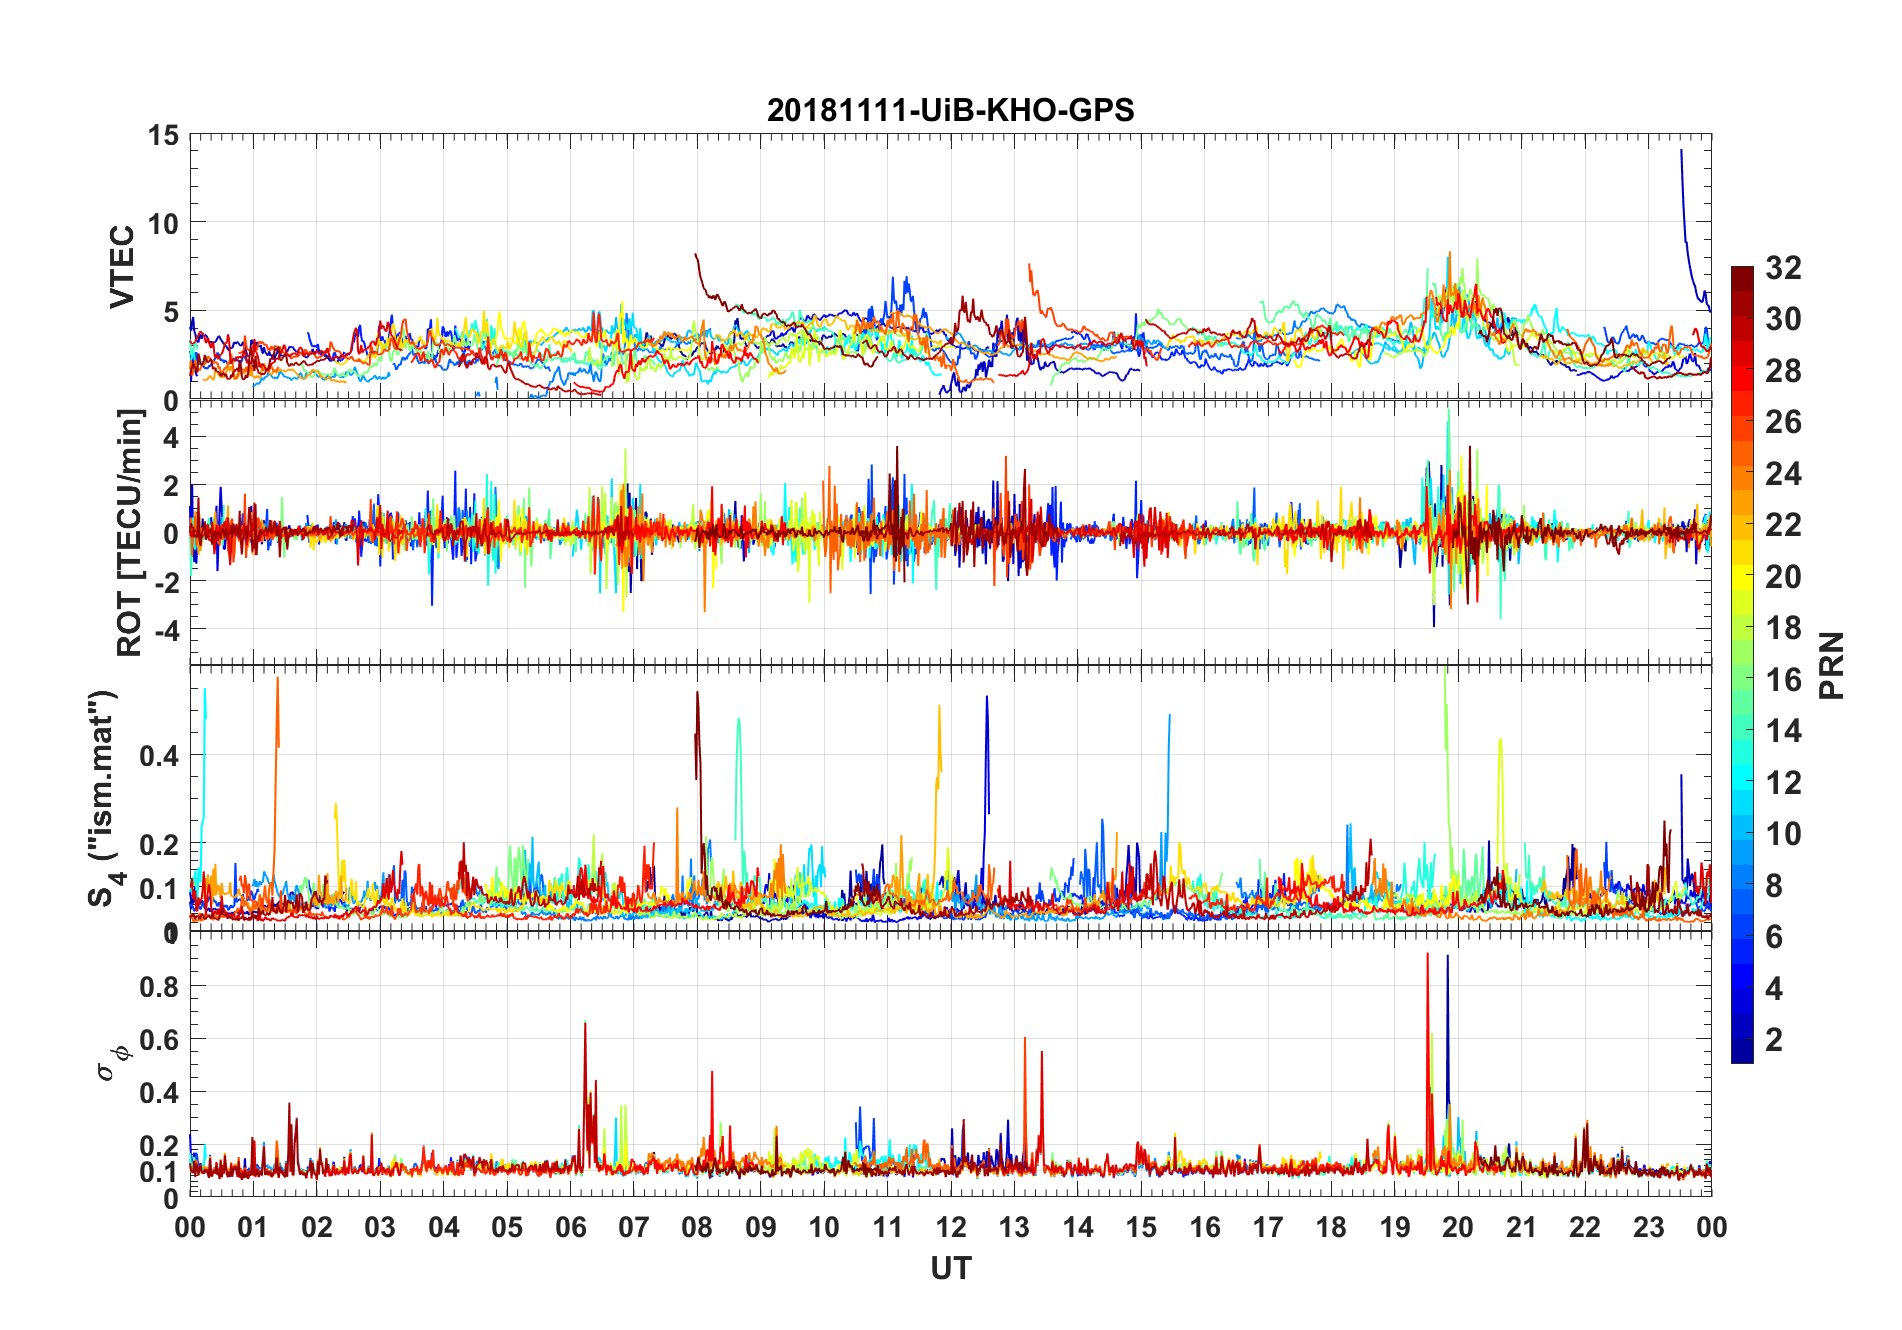Click the "0.4" tick on S4 axis
This screenshot has width=1902, height=1330.
159,755
